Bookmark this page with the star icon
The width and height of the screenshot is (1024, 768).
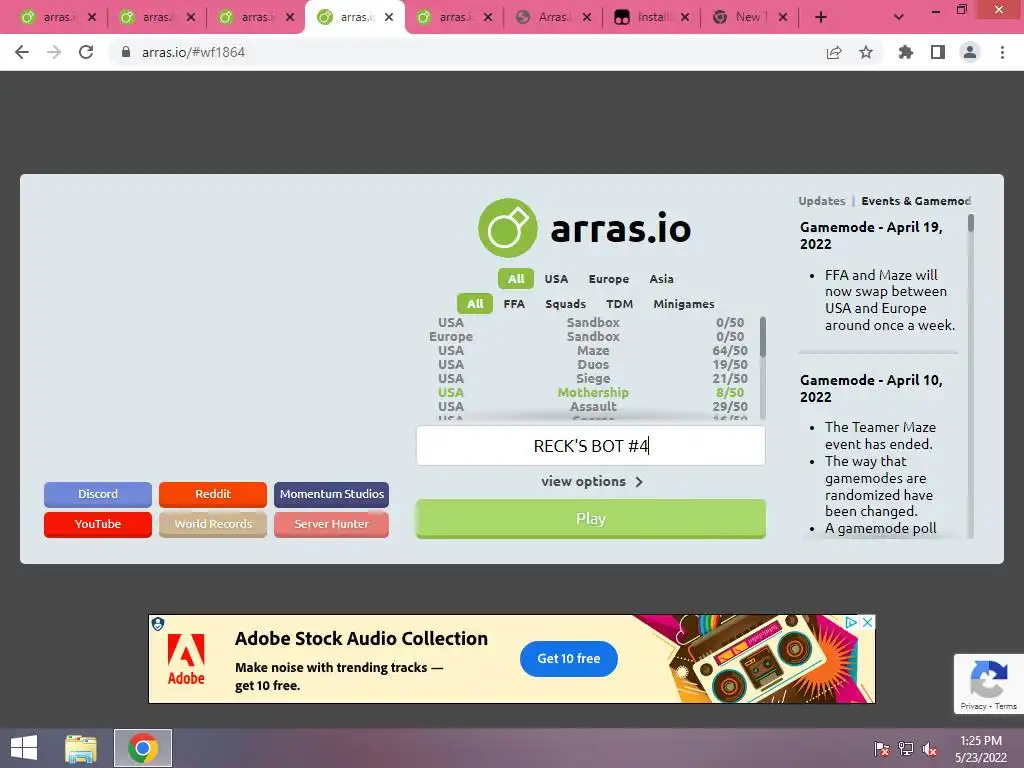pyautogui.click(x=866, y=52)
